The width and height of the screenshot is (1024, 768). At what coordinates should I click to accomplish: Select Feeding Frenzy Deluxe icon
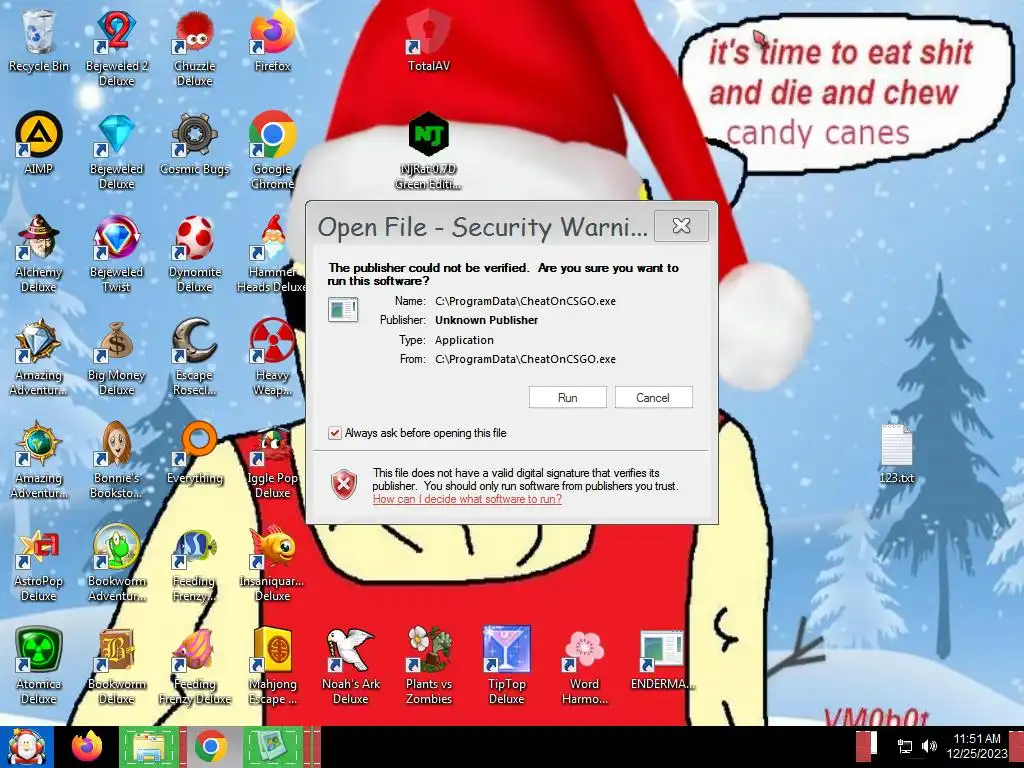[195, 666]
